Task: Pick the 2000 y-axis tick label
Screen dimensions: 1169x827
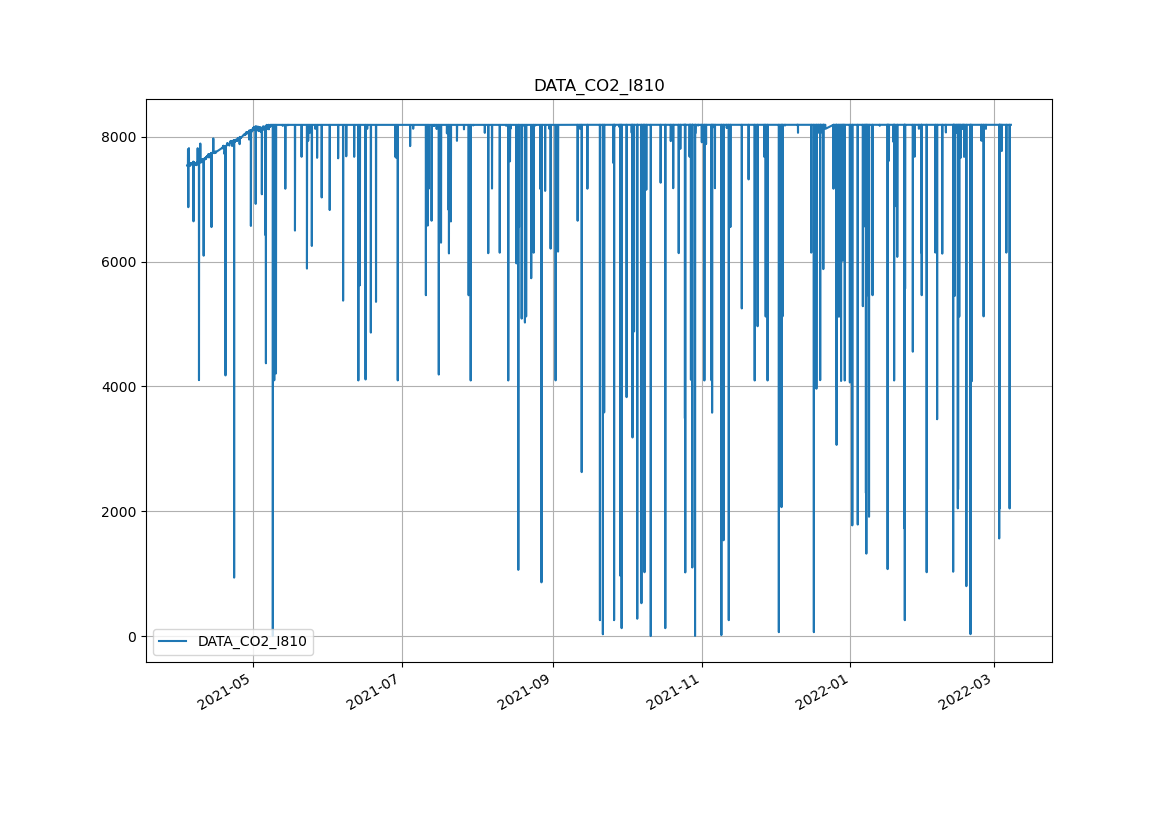Action: [x=120, y=512]
